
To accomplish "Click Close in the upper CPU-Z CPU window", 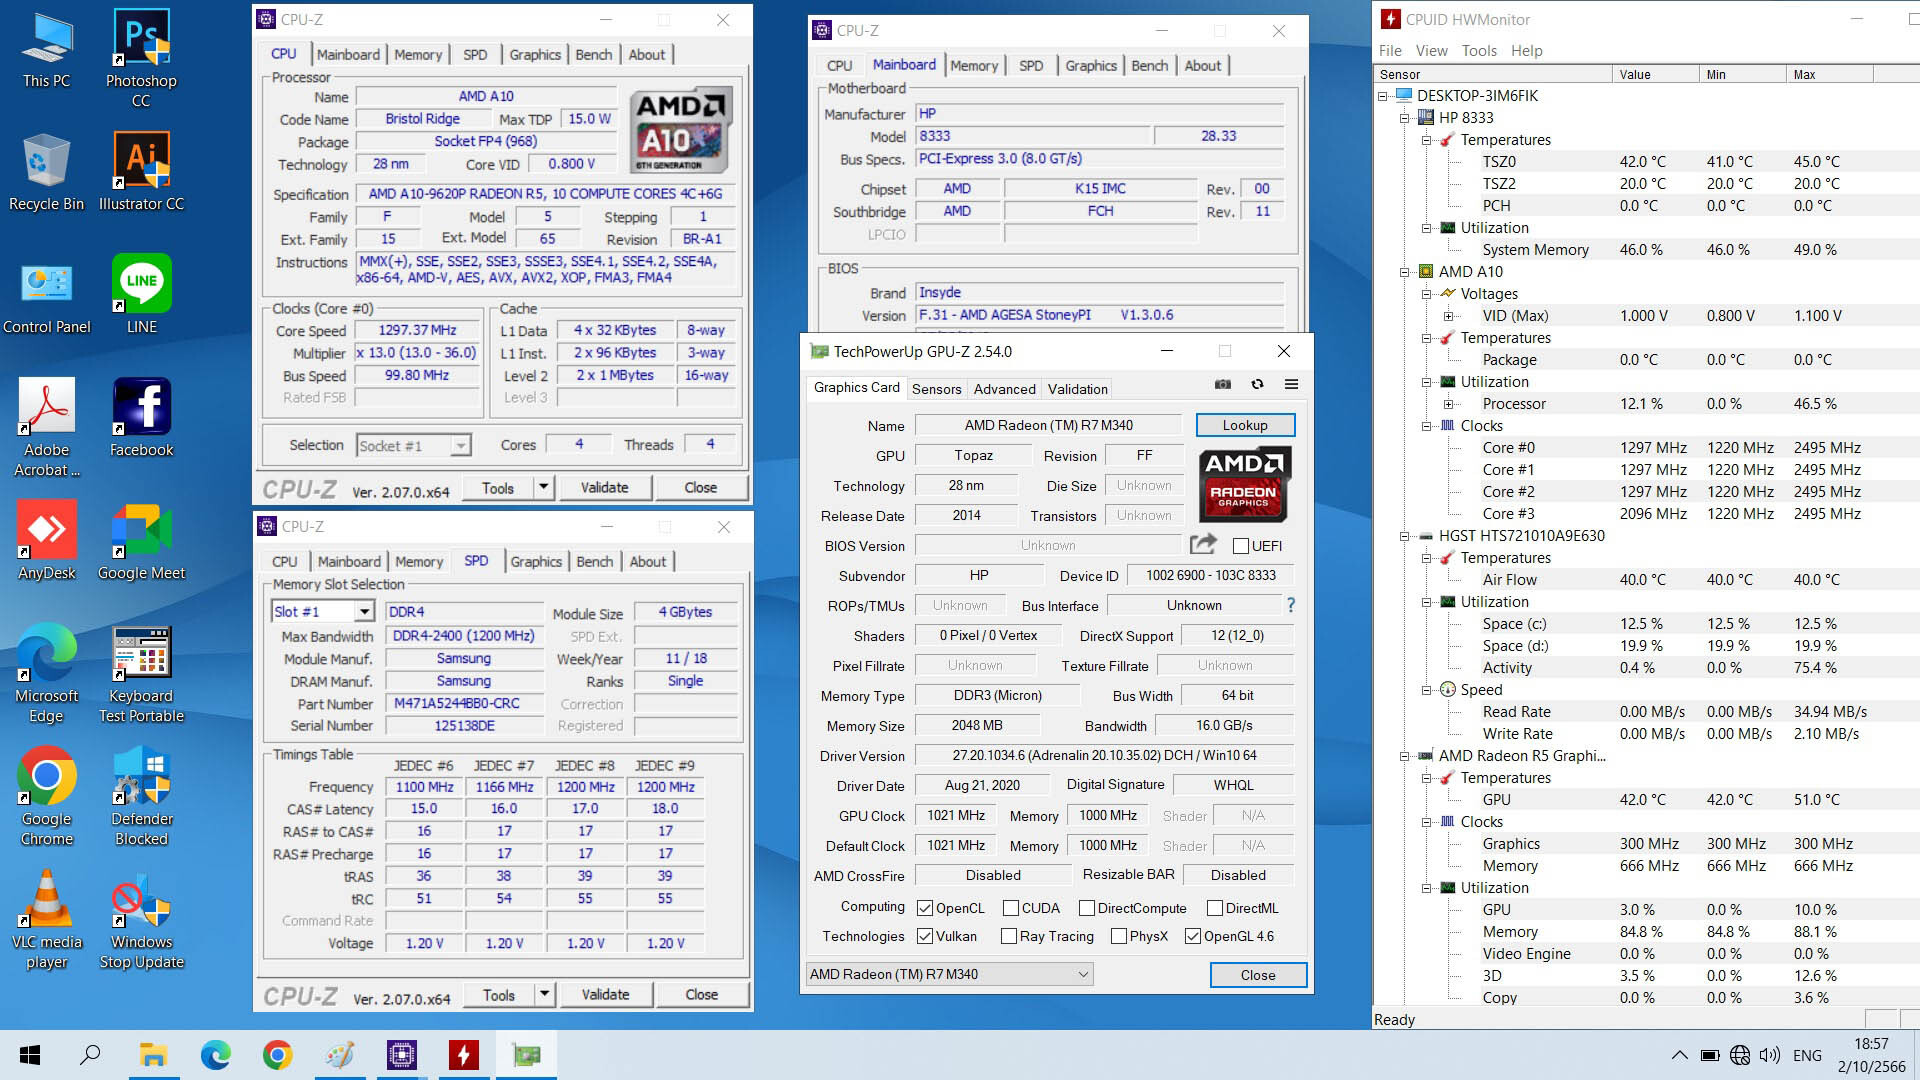I will [700, 488].
